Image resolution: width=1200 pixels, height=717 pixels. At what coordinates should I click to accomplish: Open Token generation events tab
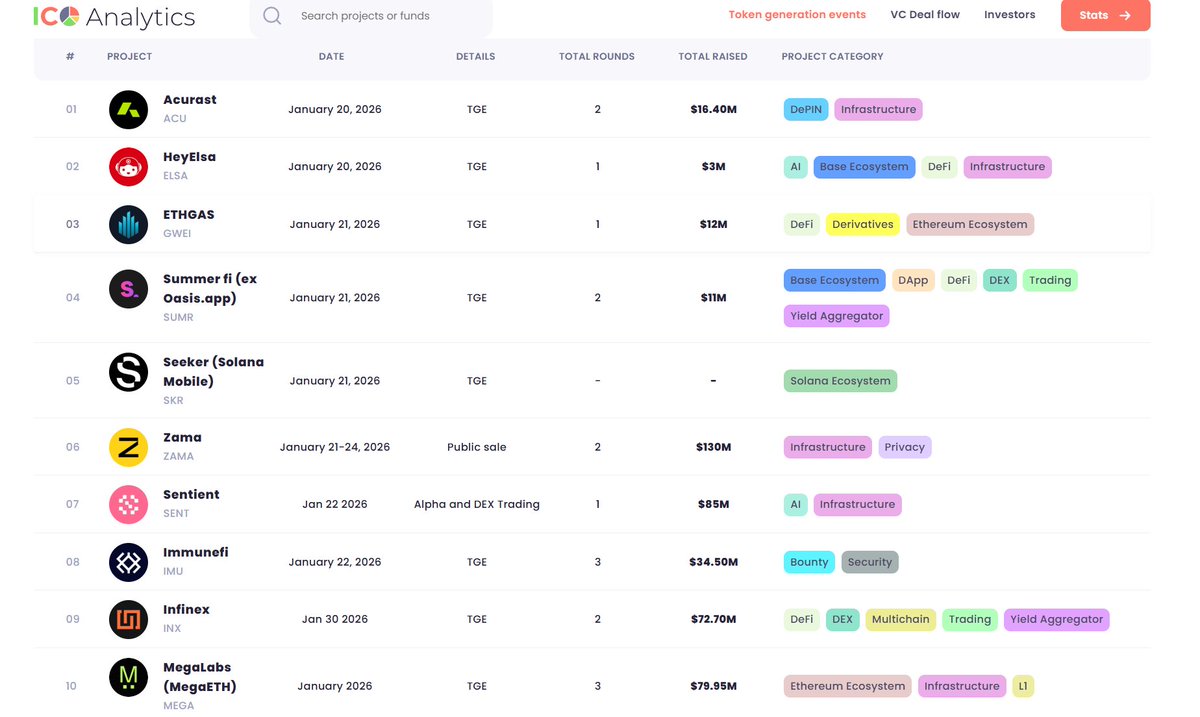(797, 15)
